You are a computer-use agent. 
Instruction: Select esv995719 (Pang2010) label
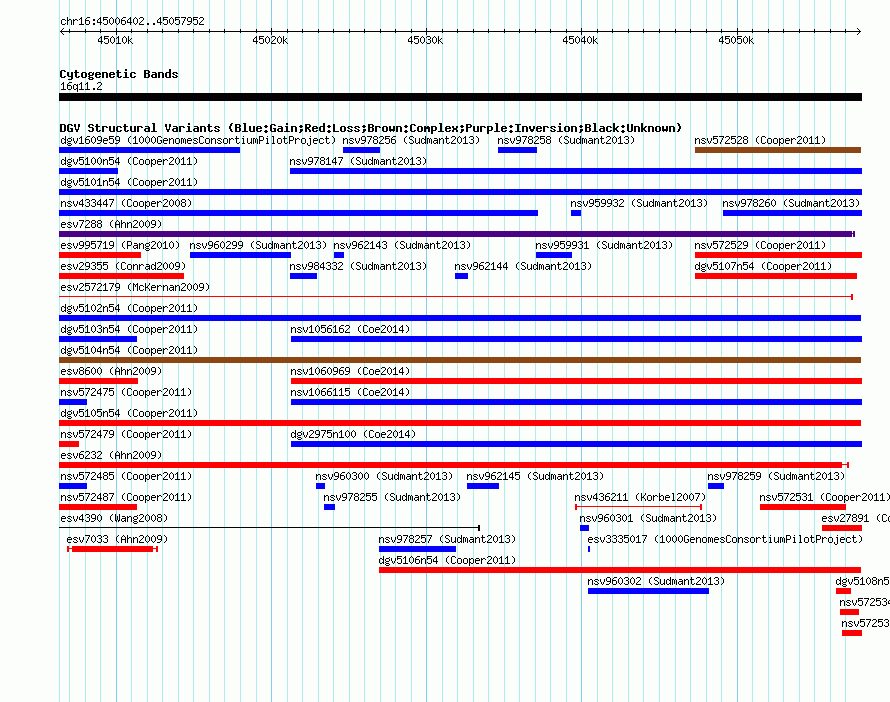tap(120, 245)
